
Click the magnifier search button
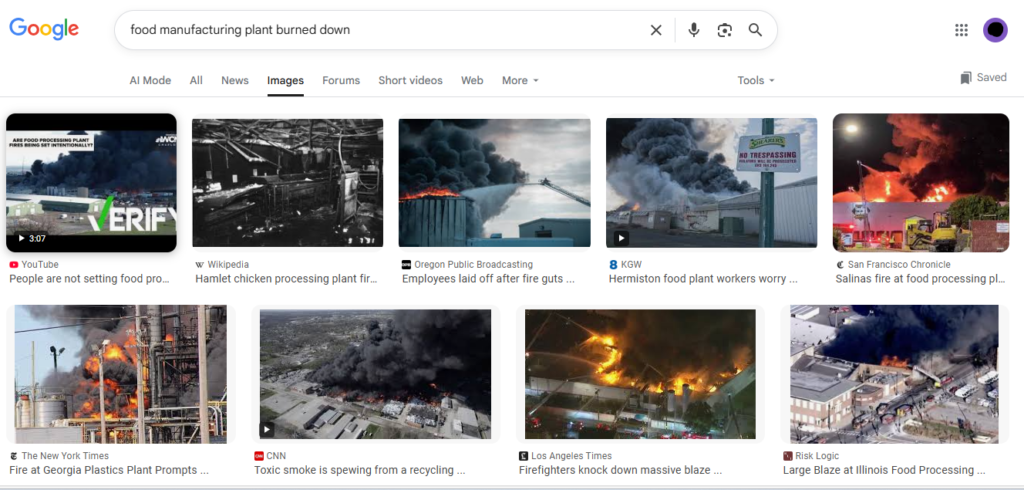tap(755, 30)
